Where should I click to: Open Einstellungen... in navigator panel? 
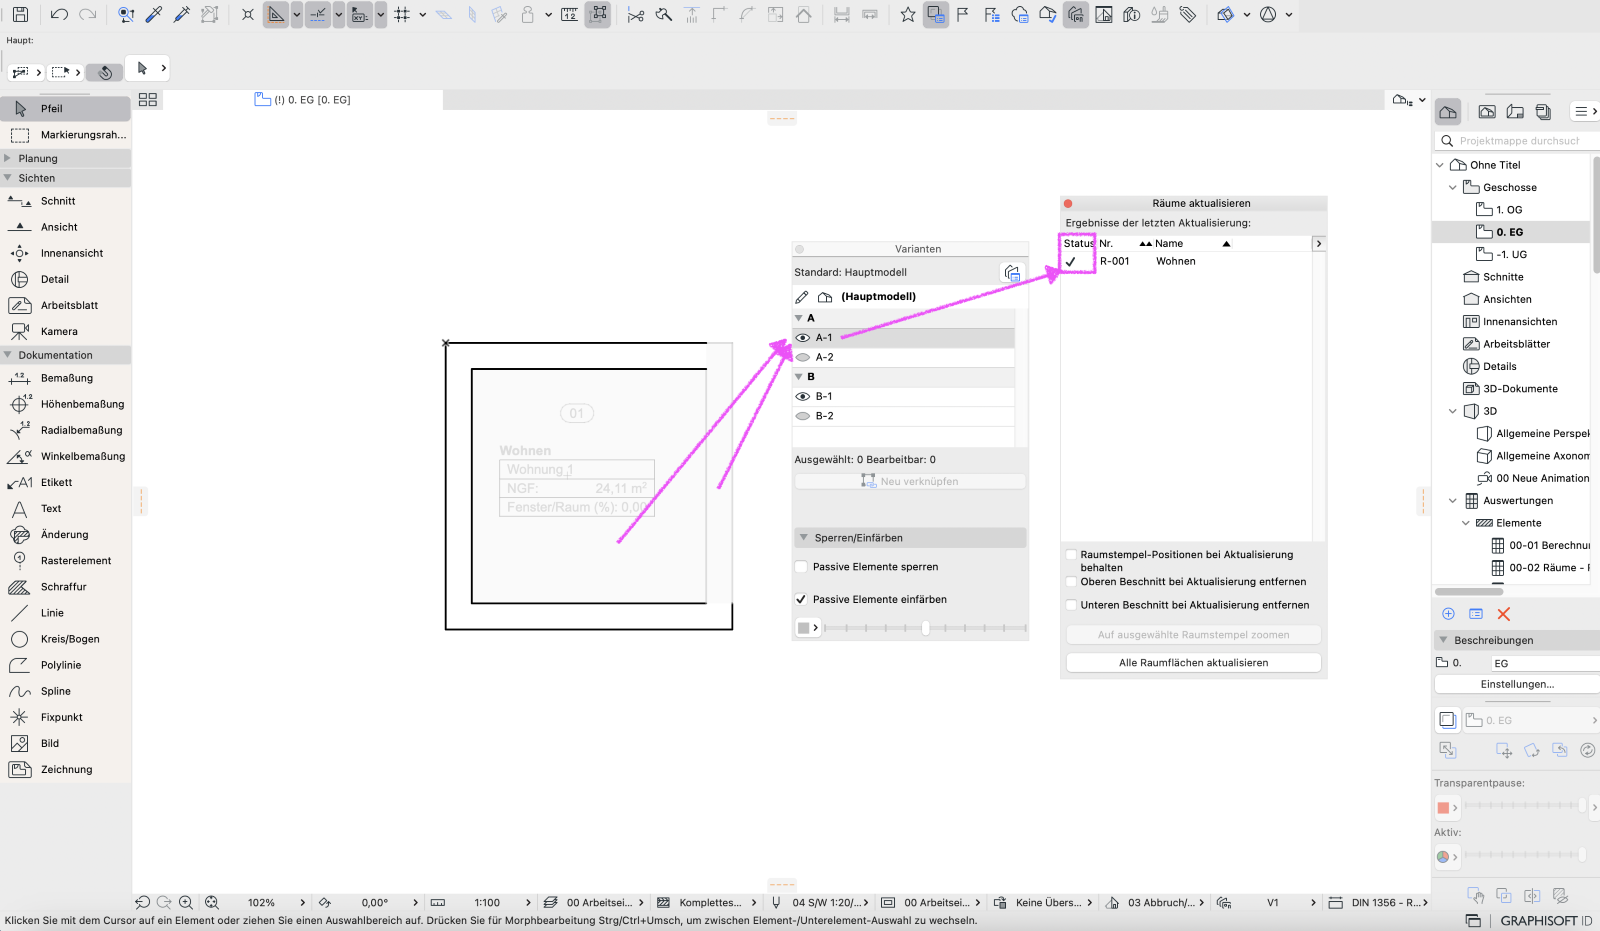pyautogui.click(x=1517, y=684)
